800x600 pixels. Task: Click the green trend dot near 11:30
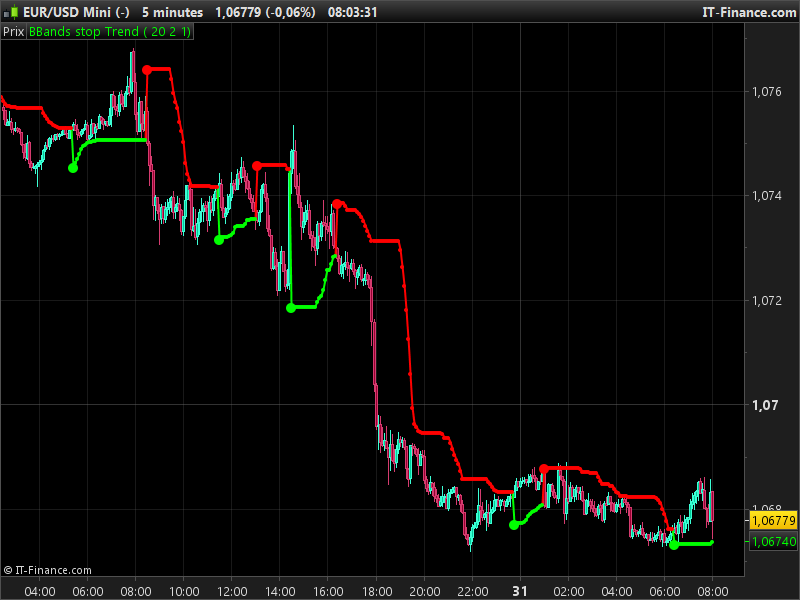[219, 240]
